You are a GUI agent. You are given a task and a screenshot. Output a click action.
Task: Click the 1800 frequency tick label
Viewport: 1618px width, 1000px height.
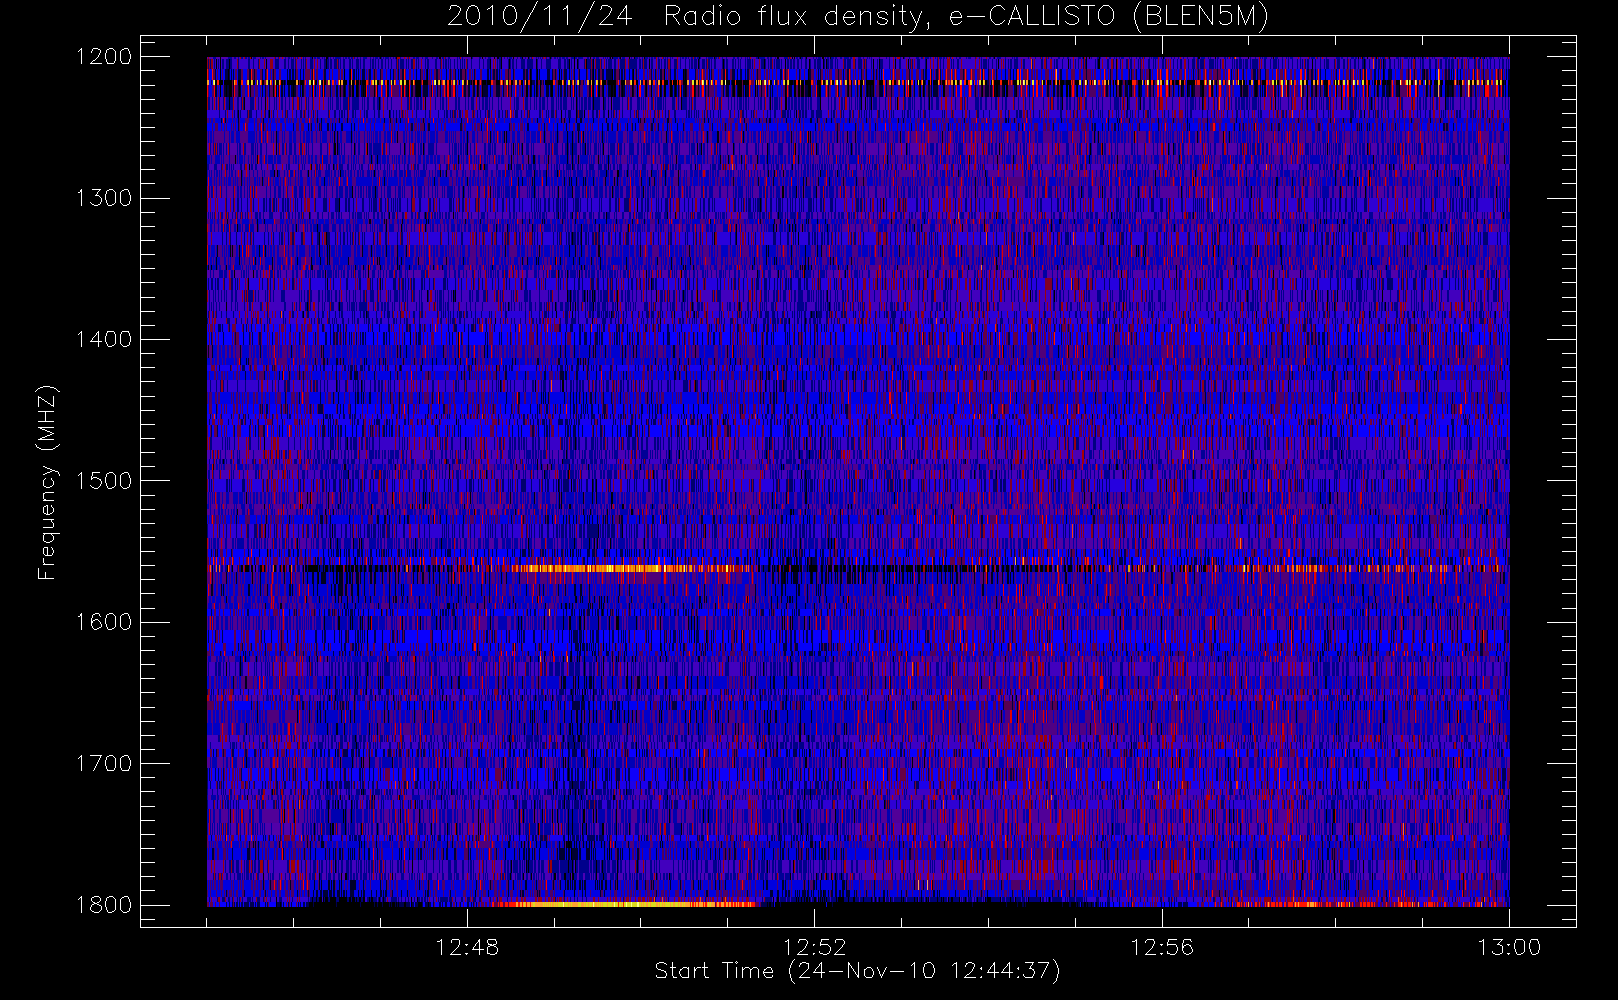coord(104,905)
